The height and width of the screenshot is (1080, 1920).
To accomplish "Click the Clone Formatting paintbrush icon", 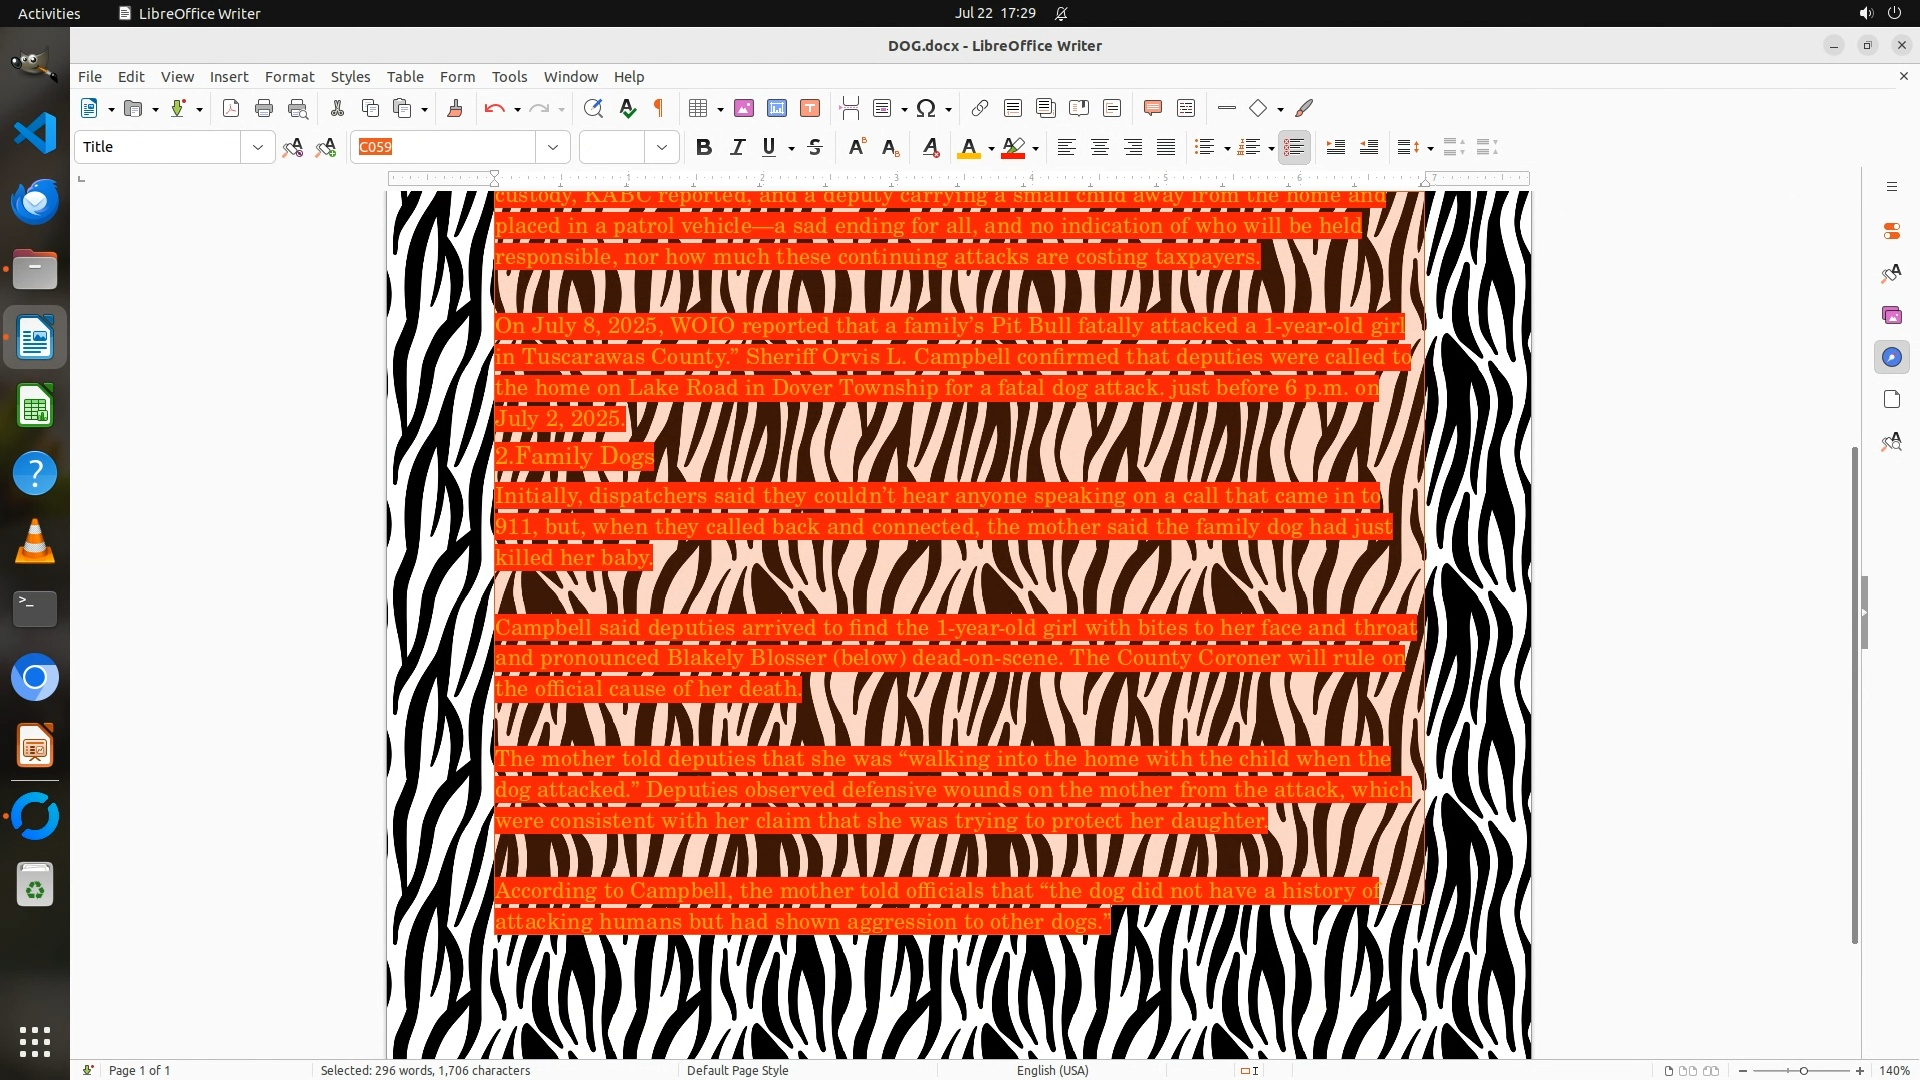I will click(x=455, y=108).
